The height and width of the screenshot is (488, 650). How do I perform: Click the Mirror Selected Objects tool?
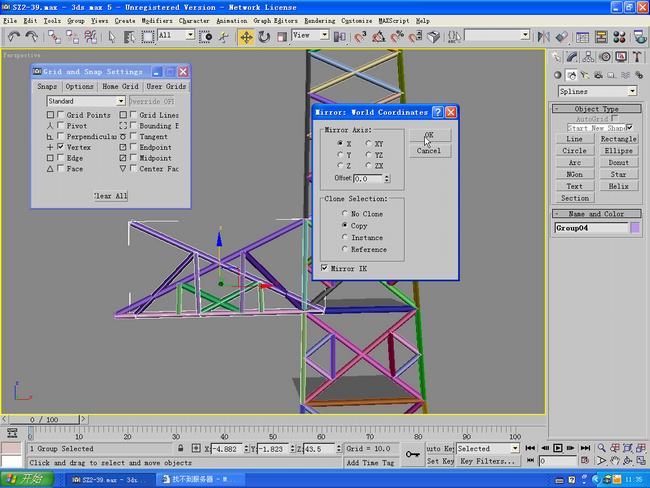[x=543, y=37]
